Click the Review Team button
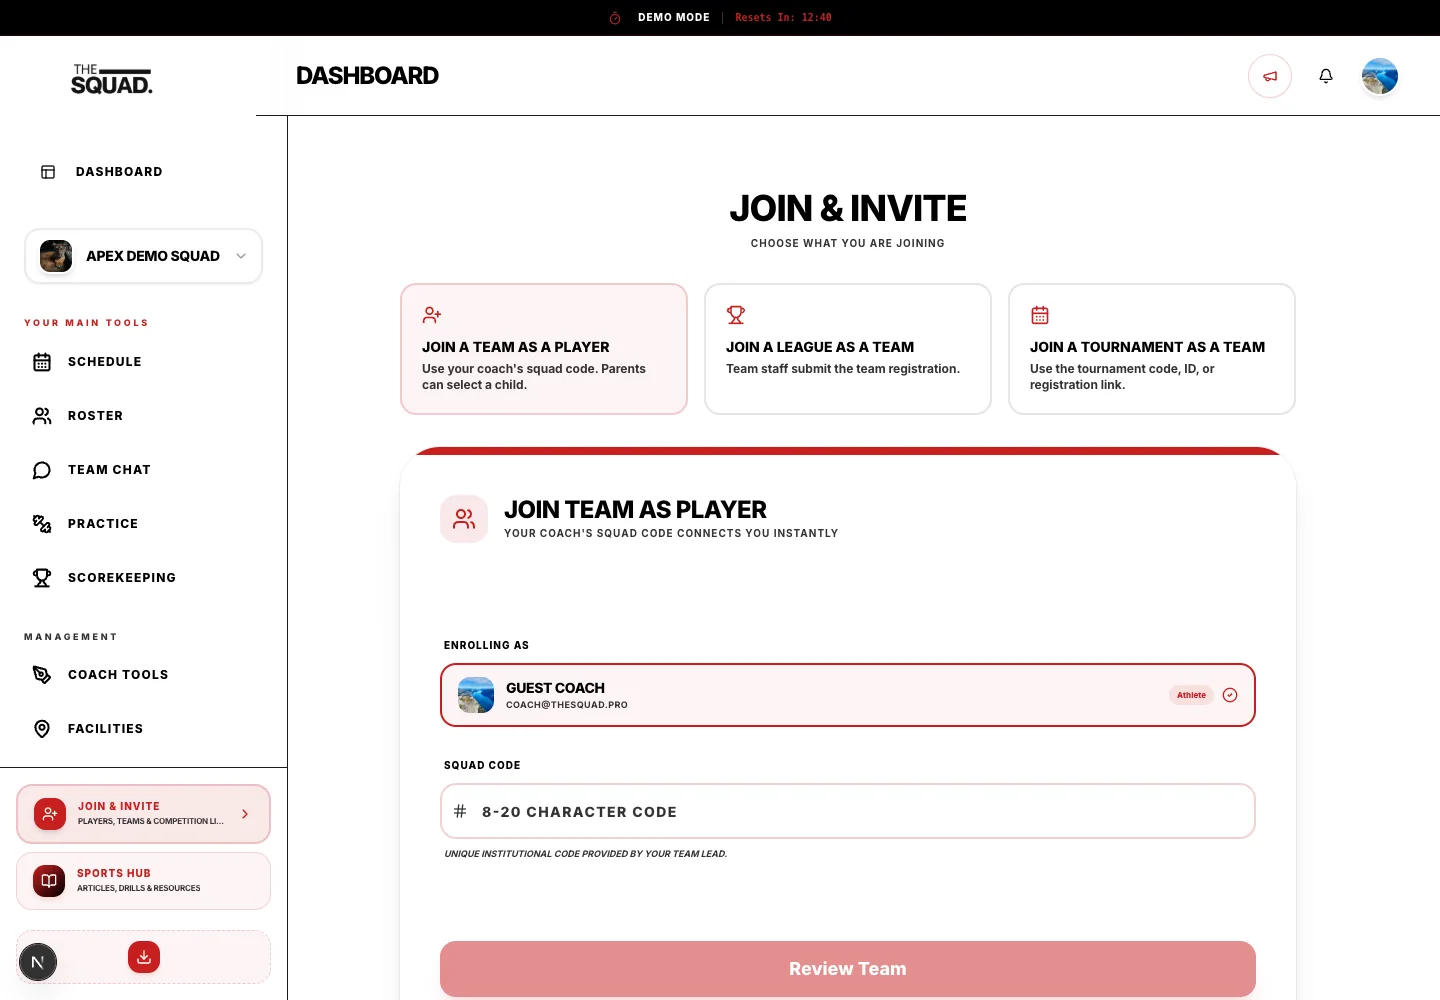The height and width of the screenshot is (1000, 1440). [x=848, y=969]
